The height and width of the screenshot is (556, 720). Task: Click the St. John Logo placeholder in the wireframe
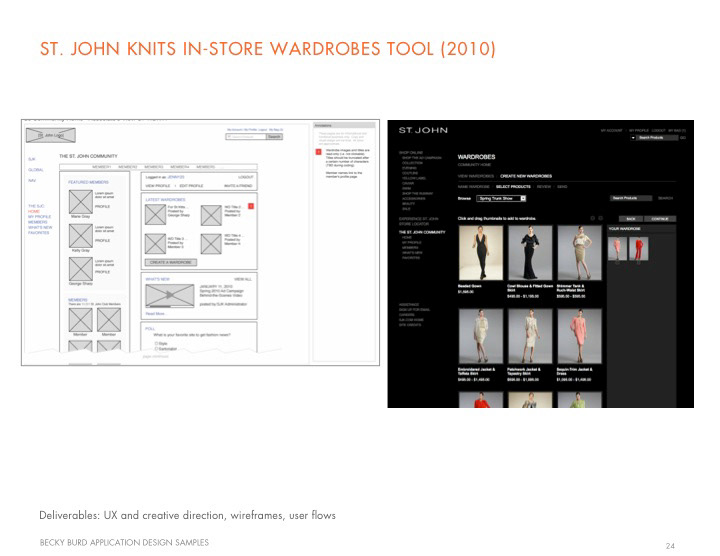tap(51, 135)
